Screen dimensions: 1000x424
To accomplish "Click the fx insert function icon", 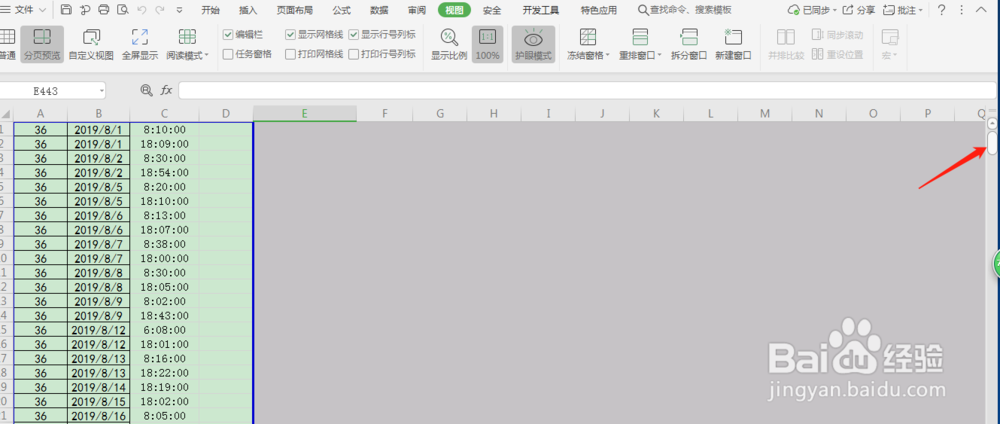I will pos(166,91).
